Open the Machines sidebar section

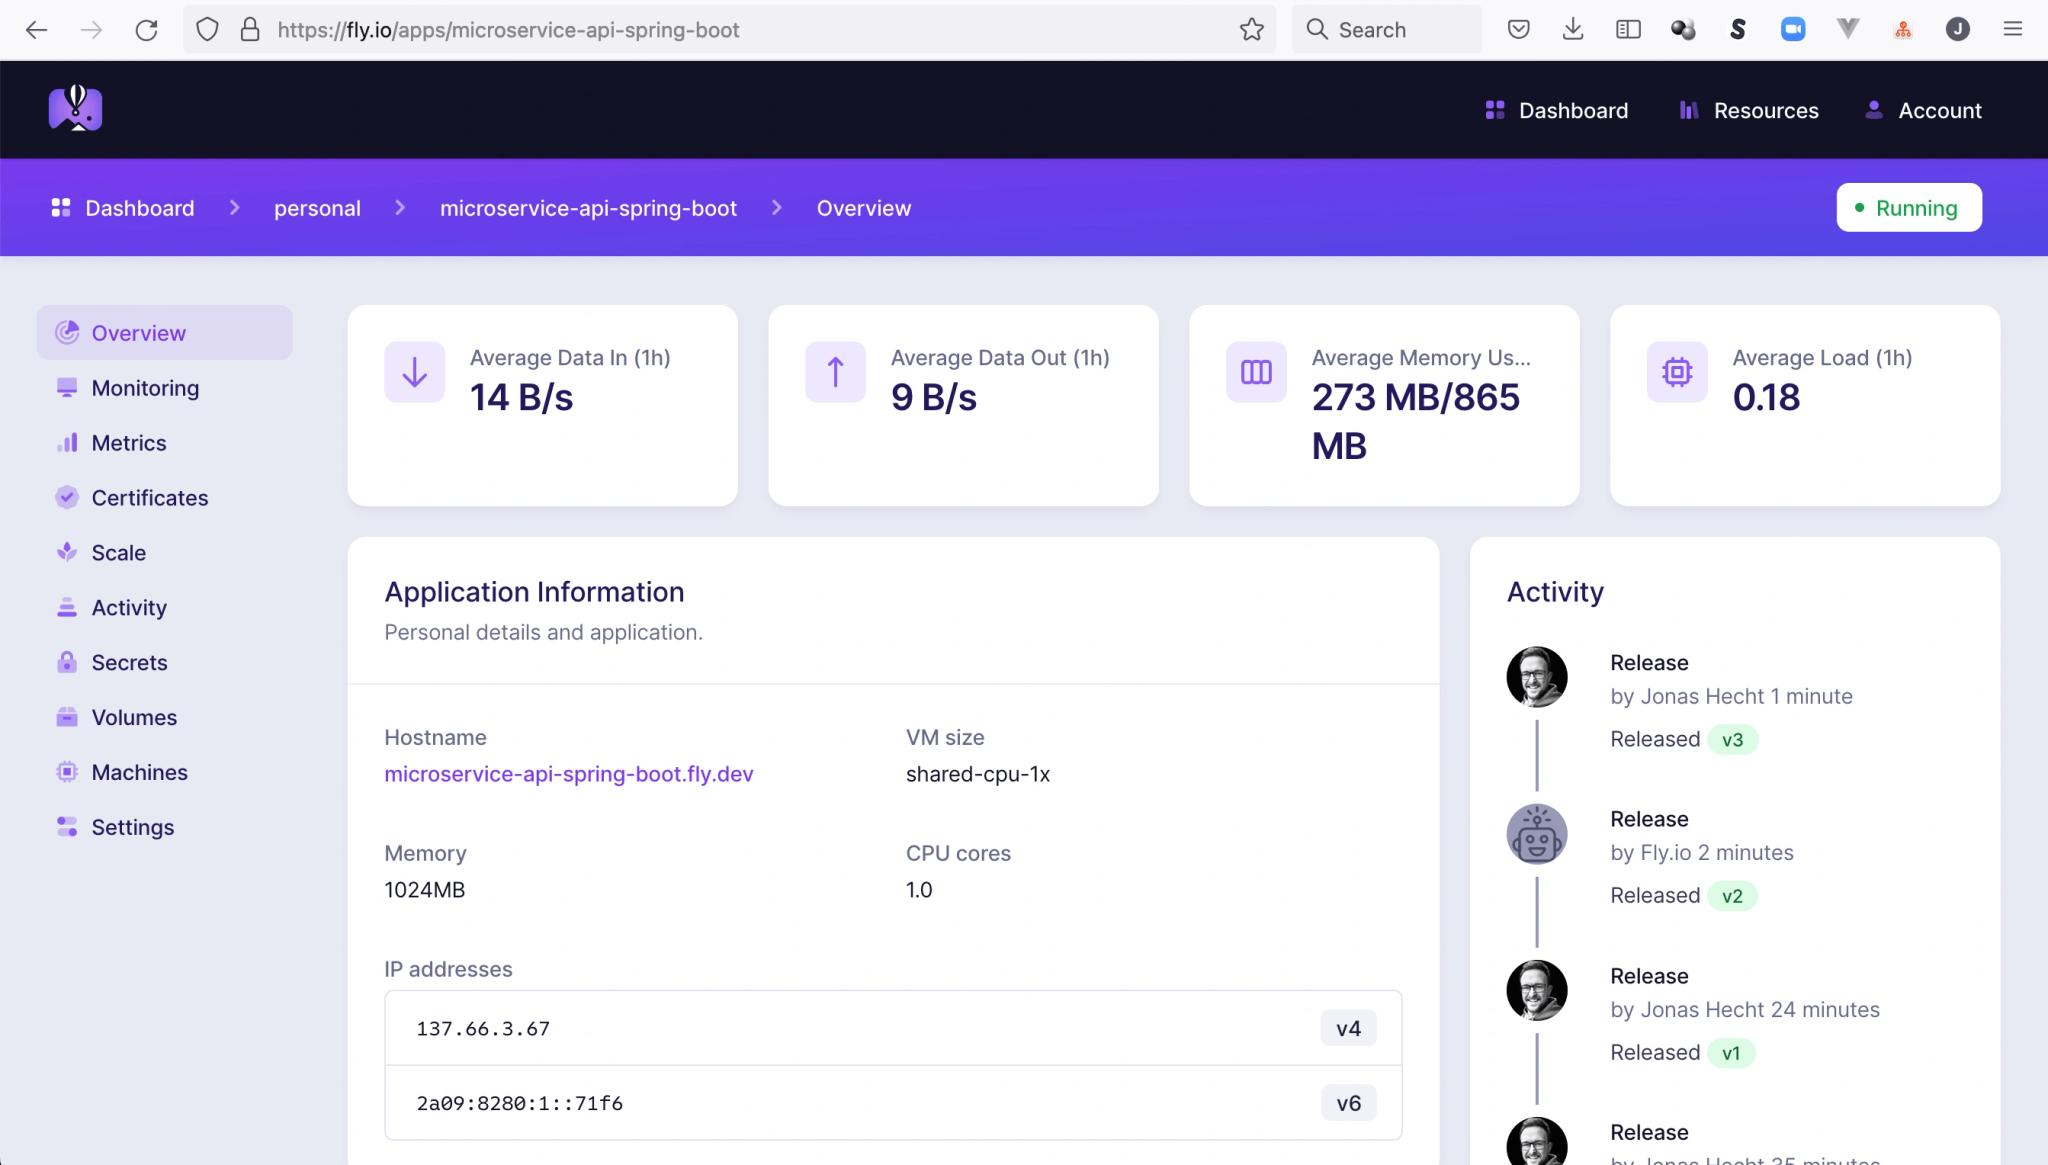[139, 772]
